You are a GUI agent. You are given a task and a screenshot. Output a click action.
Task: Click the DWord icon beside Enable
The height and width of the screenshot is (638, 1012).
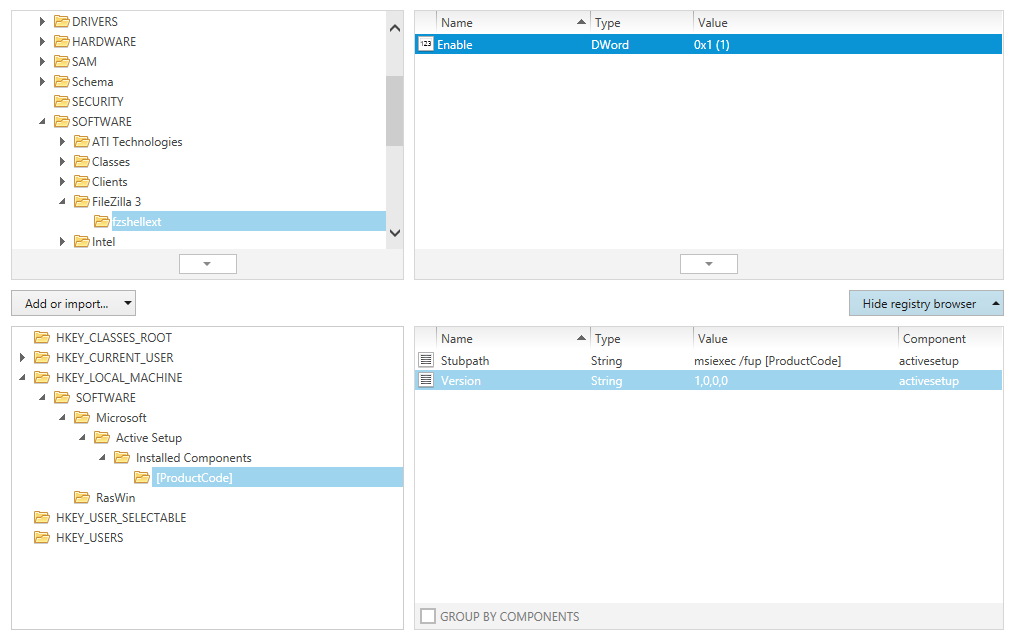point(426,45)
